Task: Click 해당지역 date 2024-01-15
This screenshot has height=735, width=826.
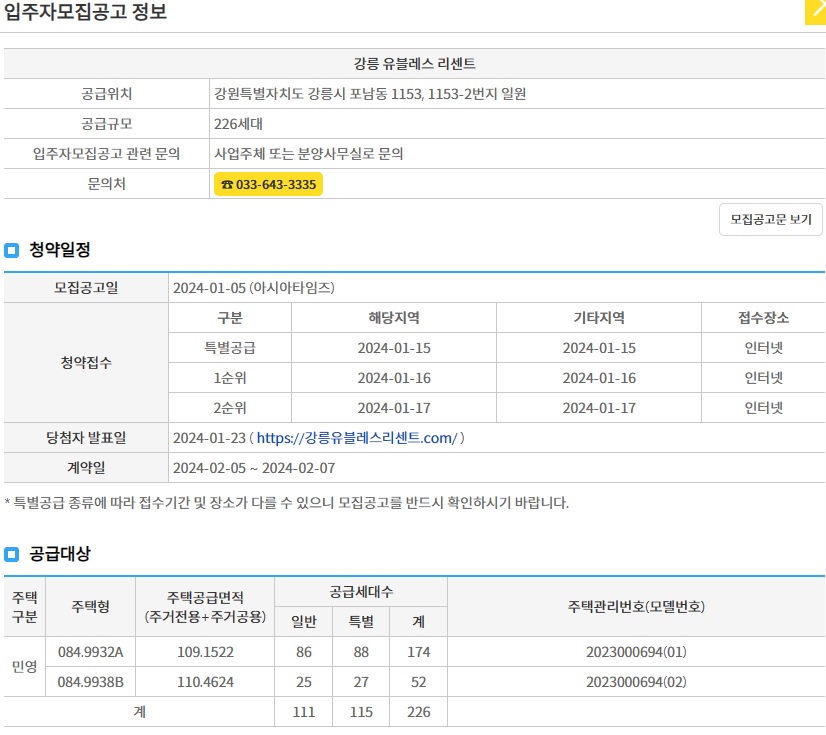Action: tap(394, 348)
